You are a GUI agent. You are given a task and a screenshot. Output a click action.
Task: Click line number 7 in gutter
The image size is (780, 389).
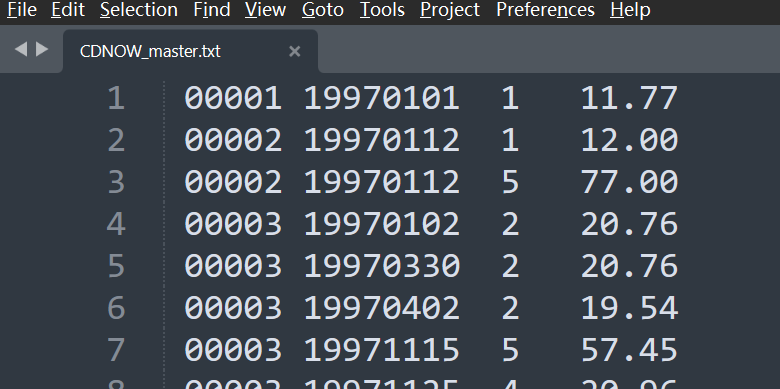(x=116, y=349)
